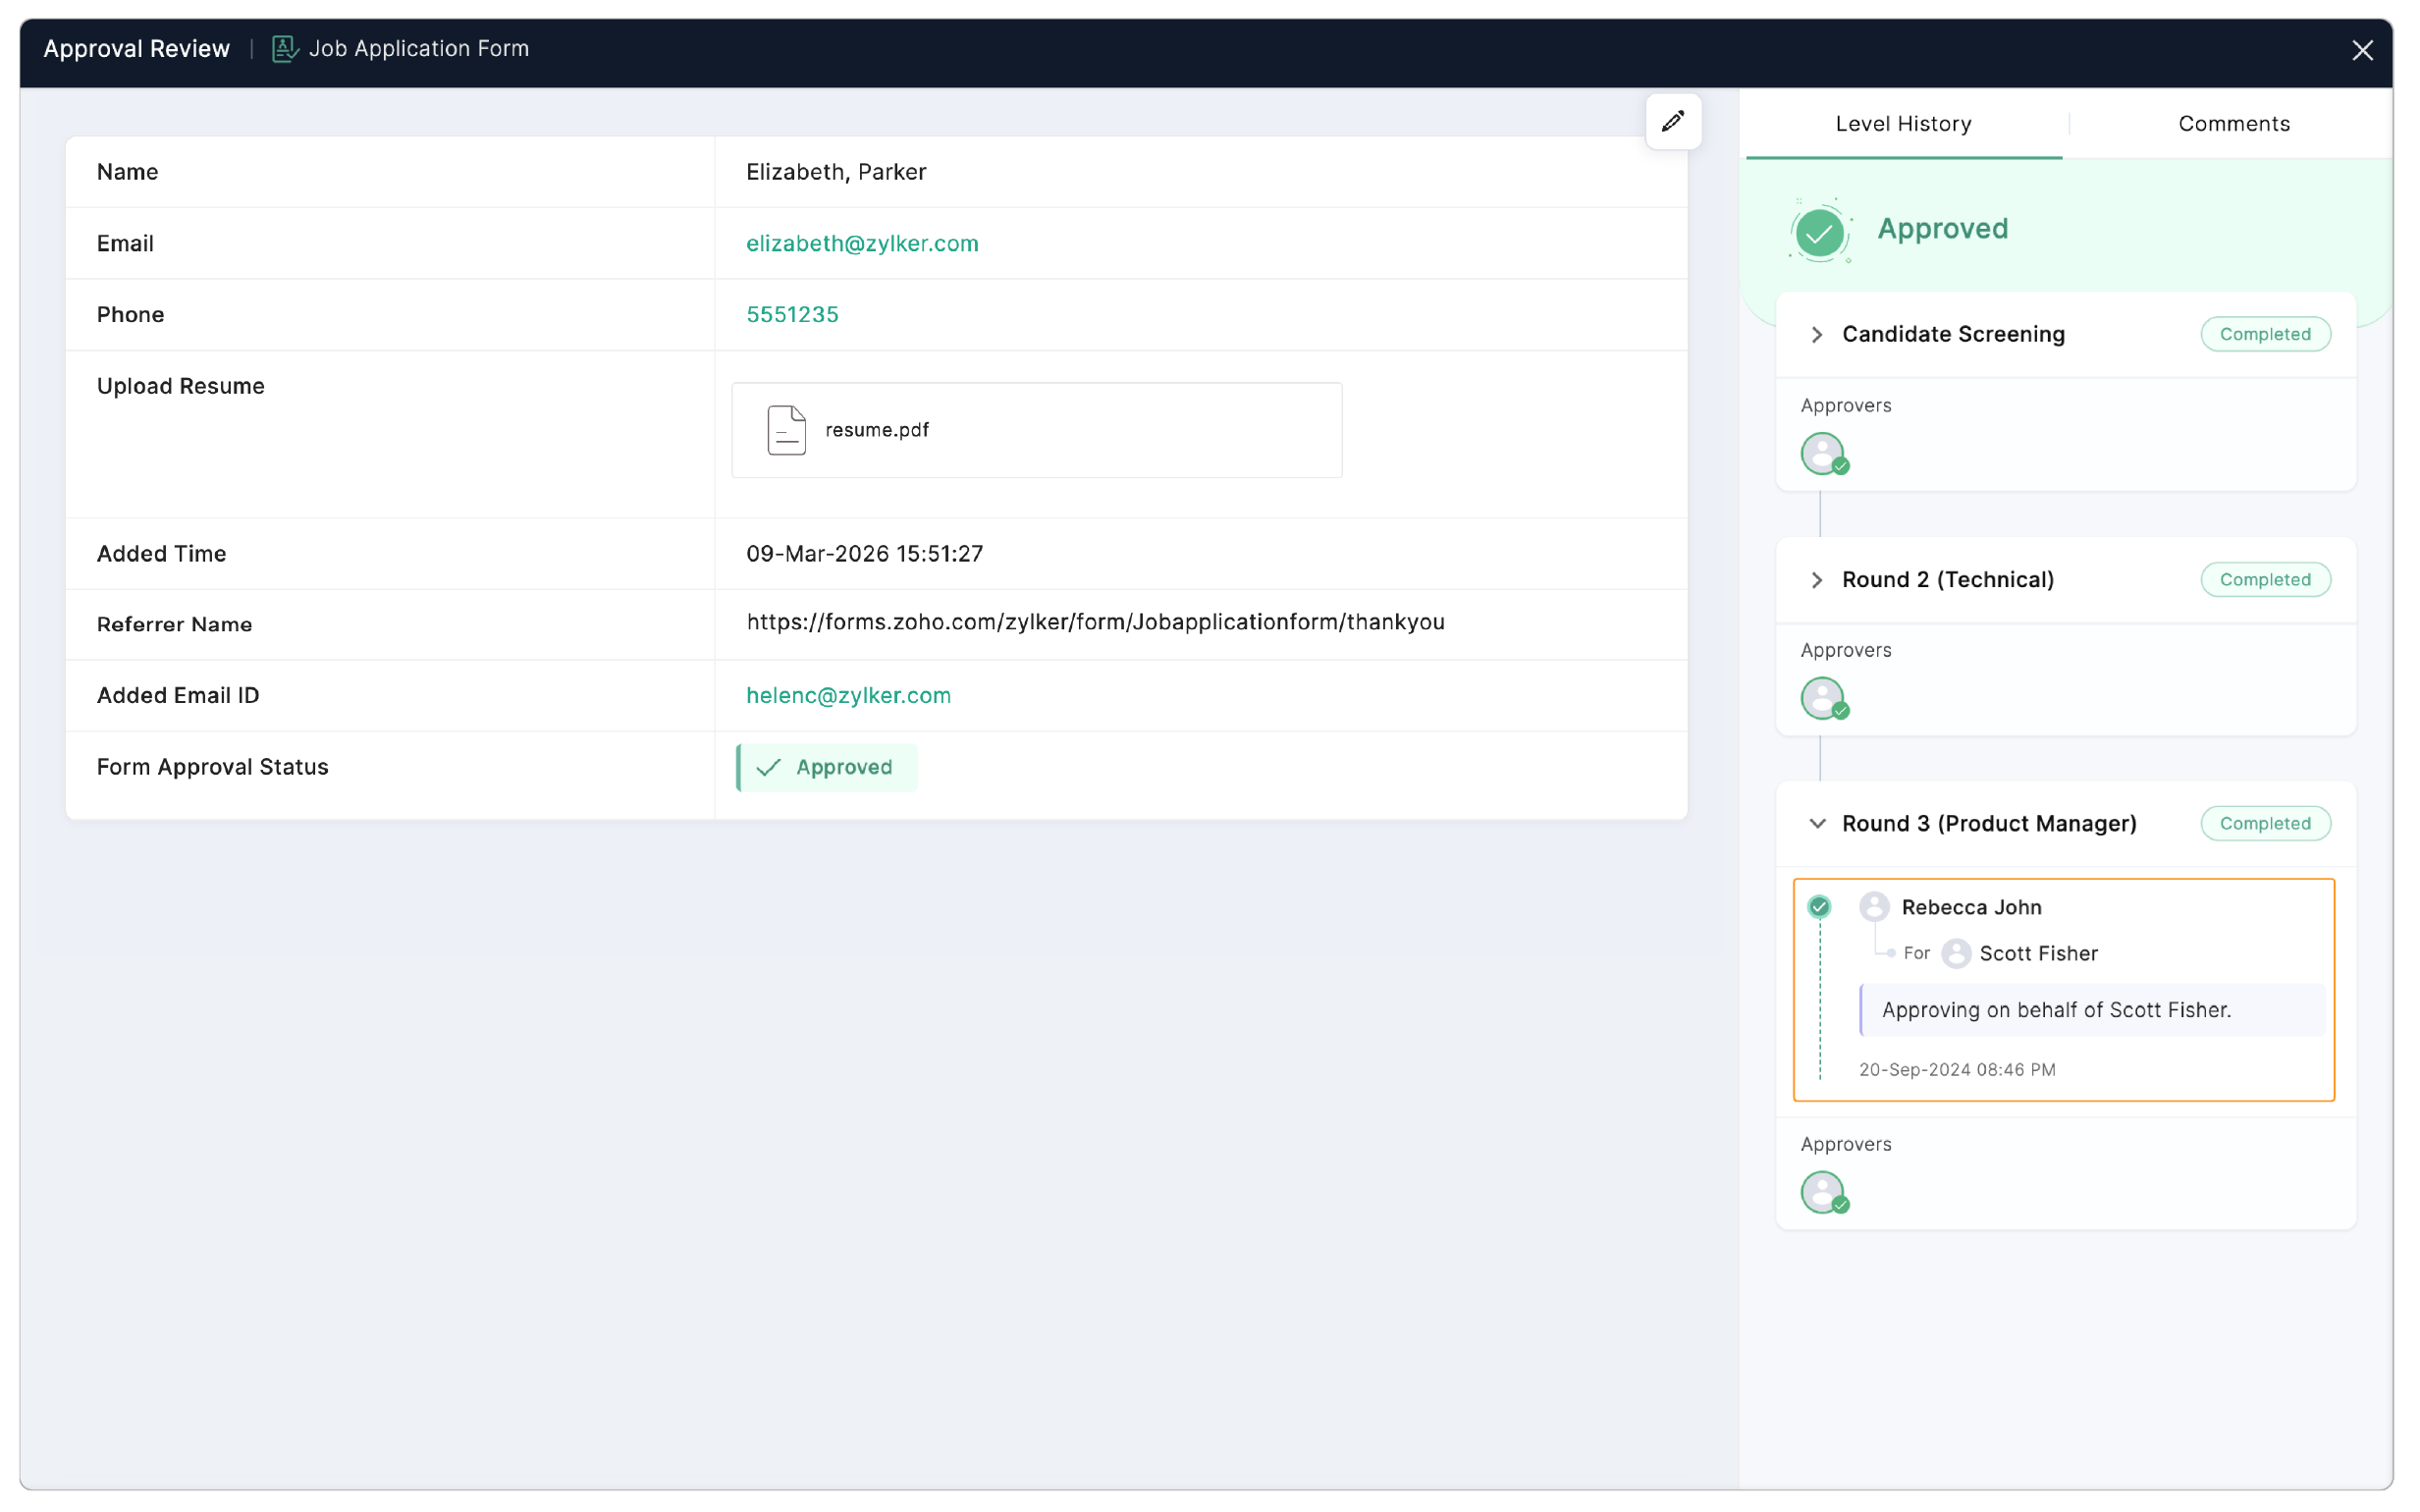Click the green check beside Rebecca John
The height and width of the screenshot is (1512, 2420).
click(x=1819, y=907)
